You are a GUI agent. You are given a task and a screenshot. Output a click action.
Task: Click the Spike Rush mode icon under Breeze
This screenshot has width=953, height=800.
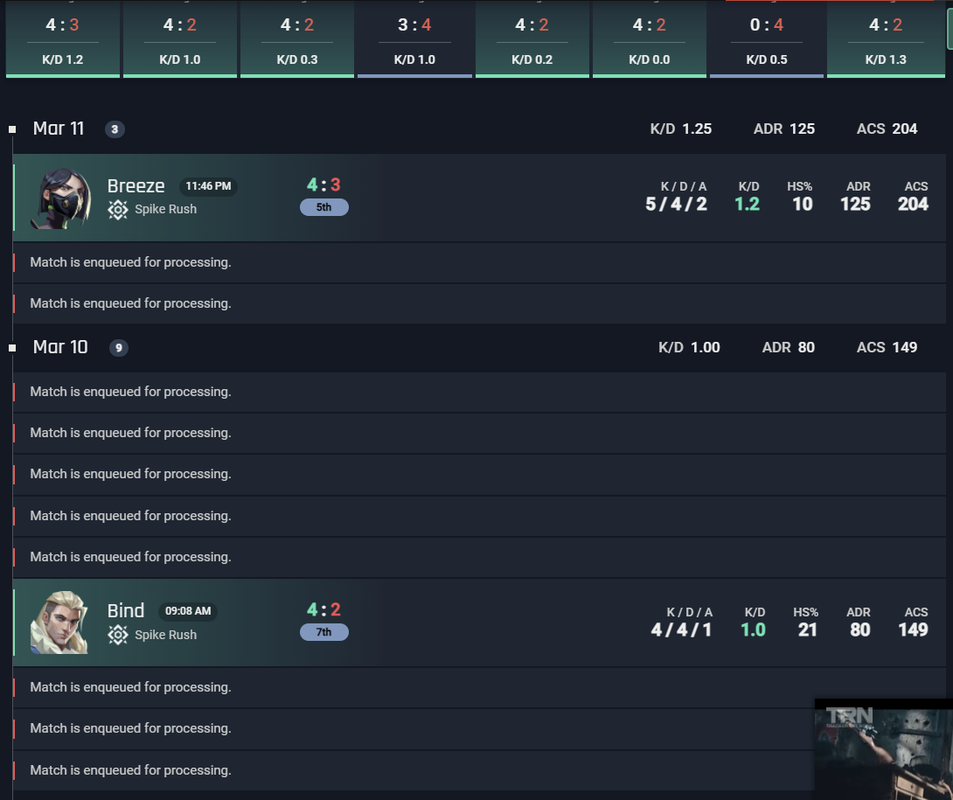point(118,210)
